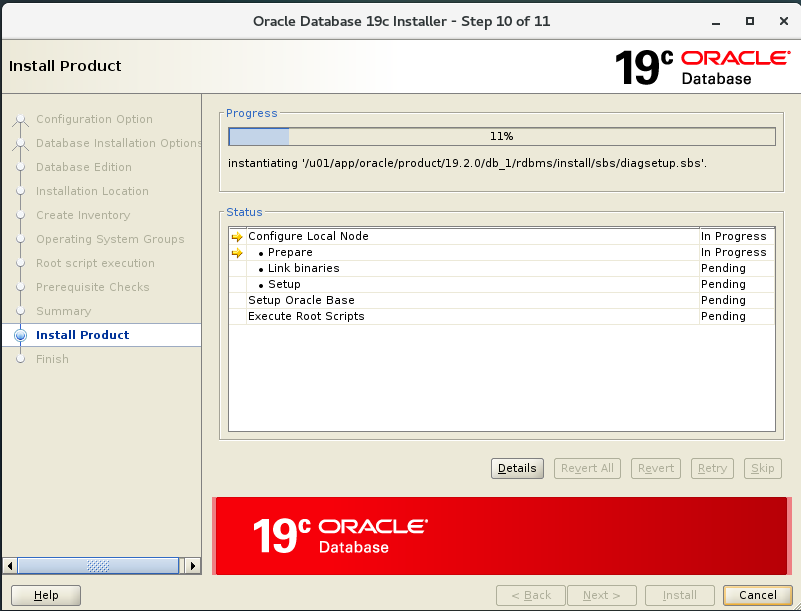Click the Revert button
This screenshot has height=611, width=801.
pyautogui.click(x=655, y=468)
